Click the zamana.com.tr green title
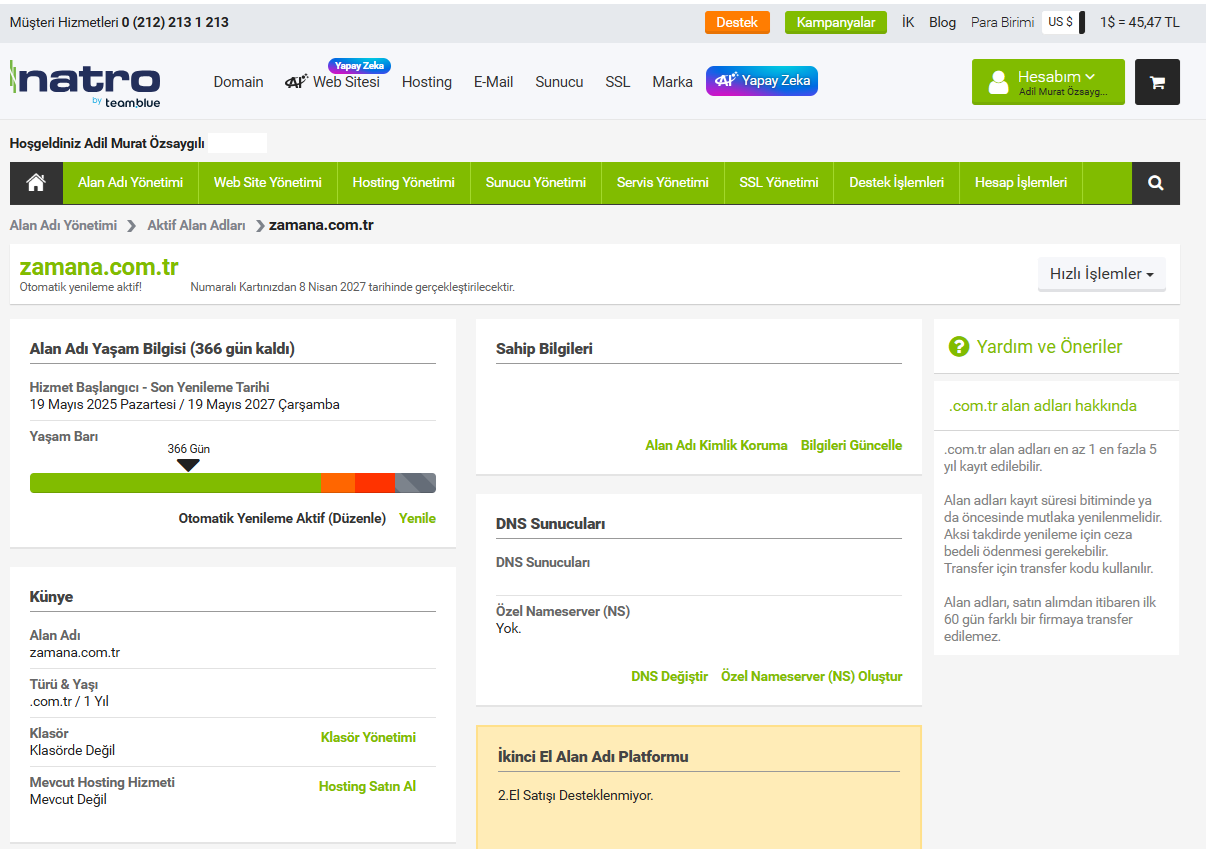Screen dimensions: 1206x849 (x=99, y=267)
